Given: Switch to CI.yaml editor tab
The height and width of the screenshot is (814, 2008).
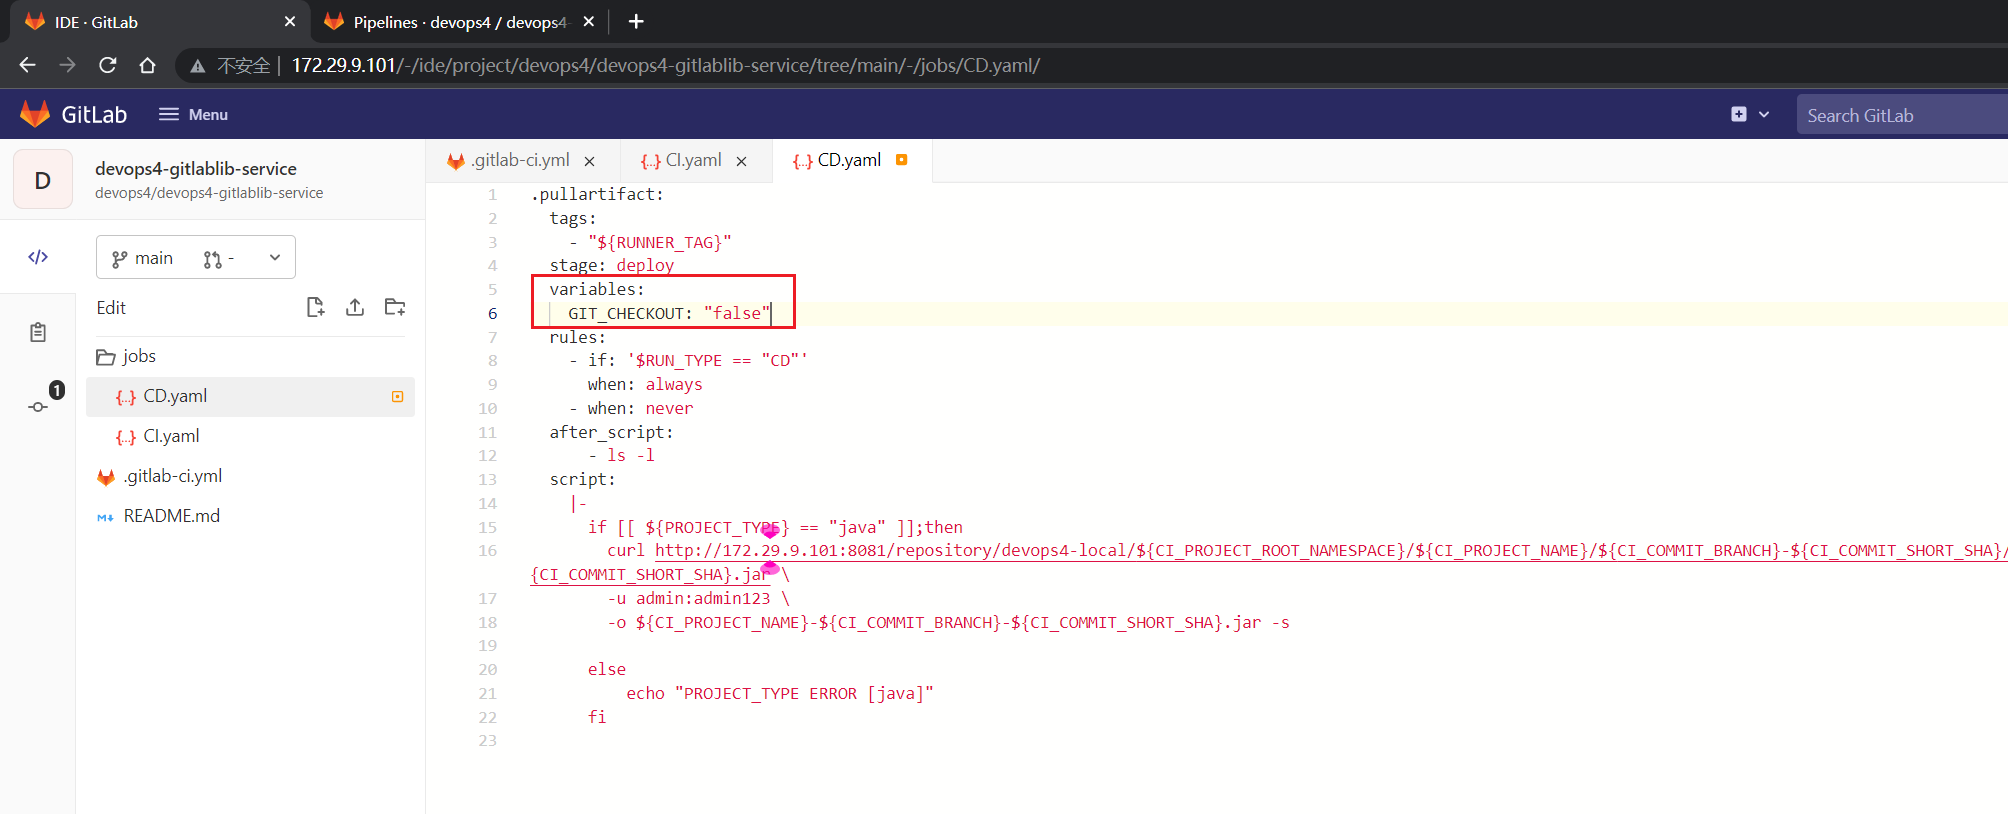Looking at the screenshot, I should [694, 160].
